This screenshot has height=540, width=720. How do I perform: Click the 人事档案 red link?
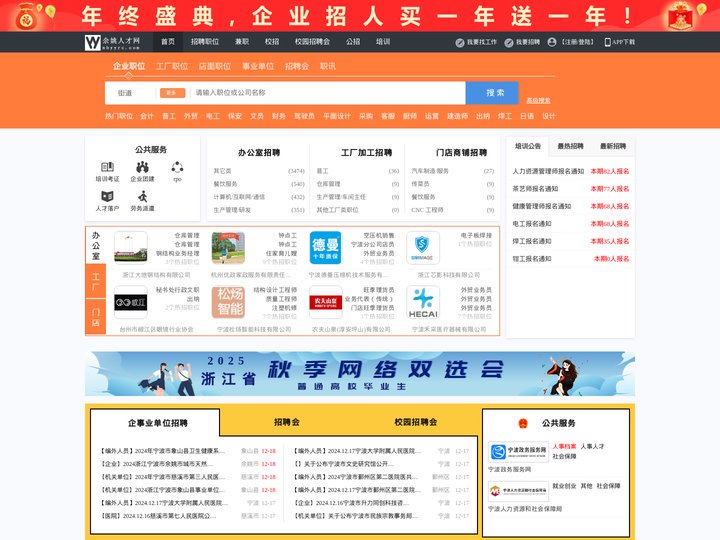click(x=564, y=446)
